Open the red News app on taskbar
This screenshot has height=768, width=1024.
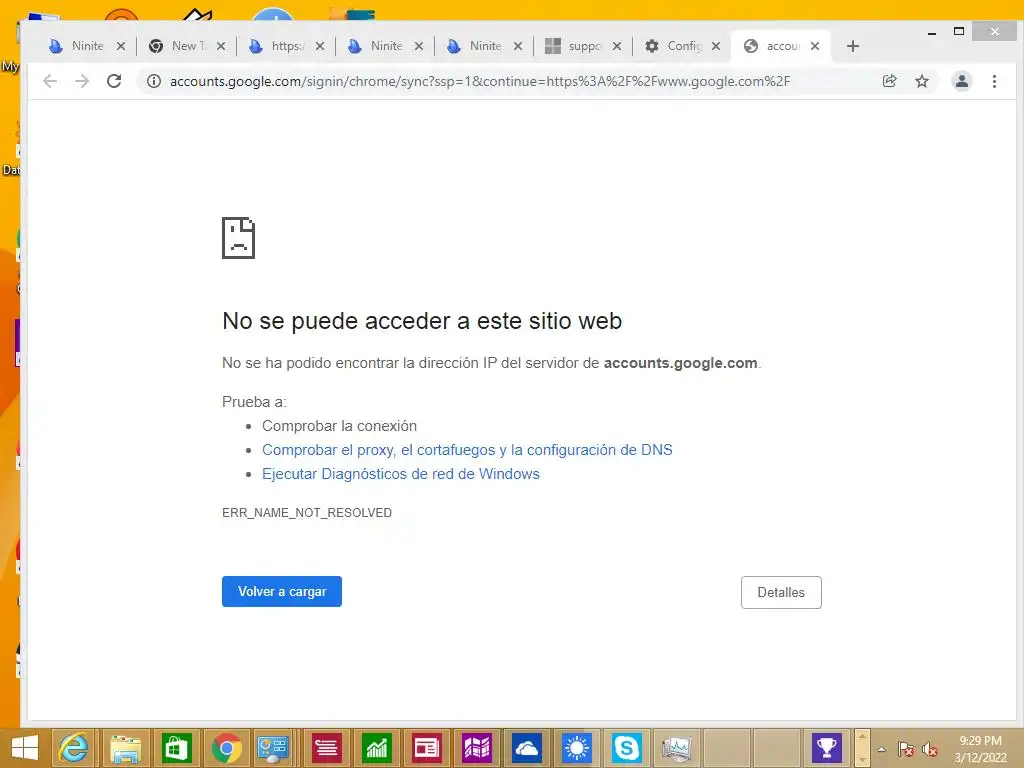pos(427,748)
